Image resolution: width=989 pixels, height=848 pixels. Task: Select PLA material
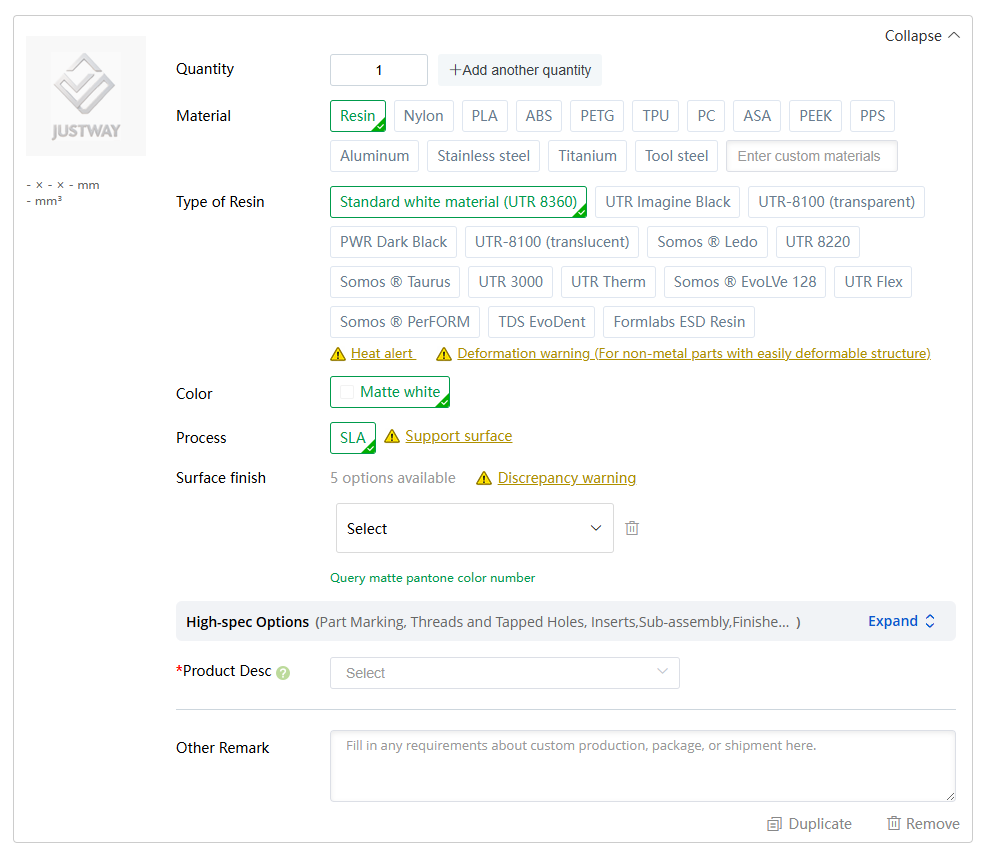(x=484, y=116)
